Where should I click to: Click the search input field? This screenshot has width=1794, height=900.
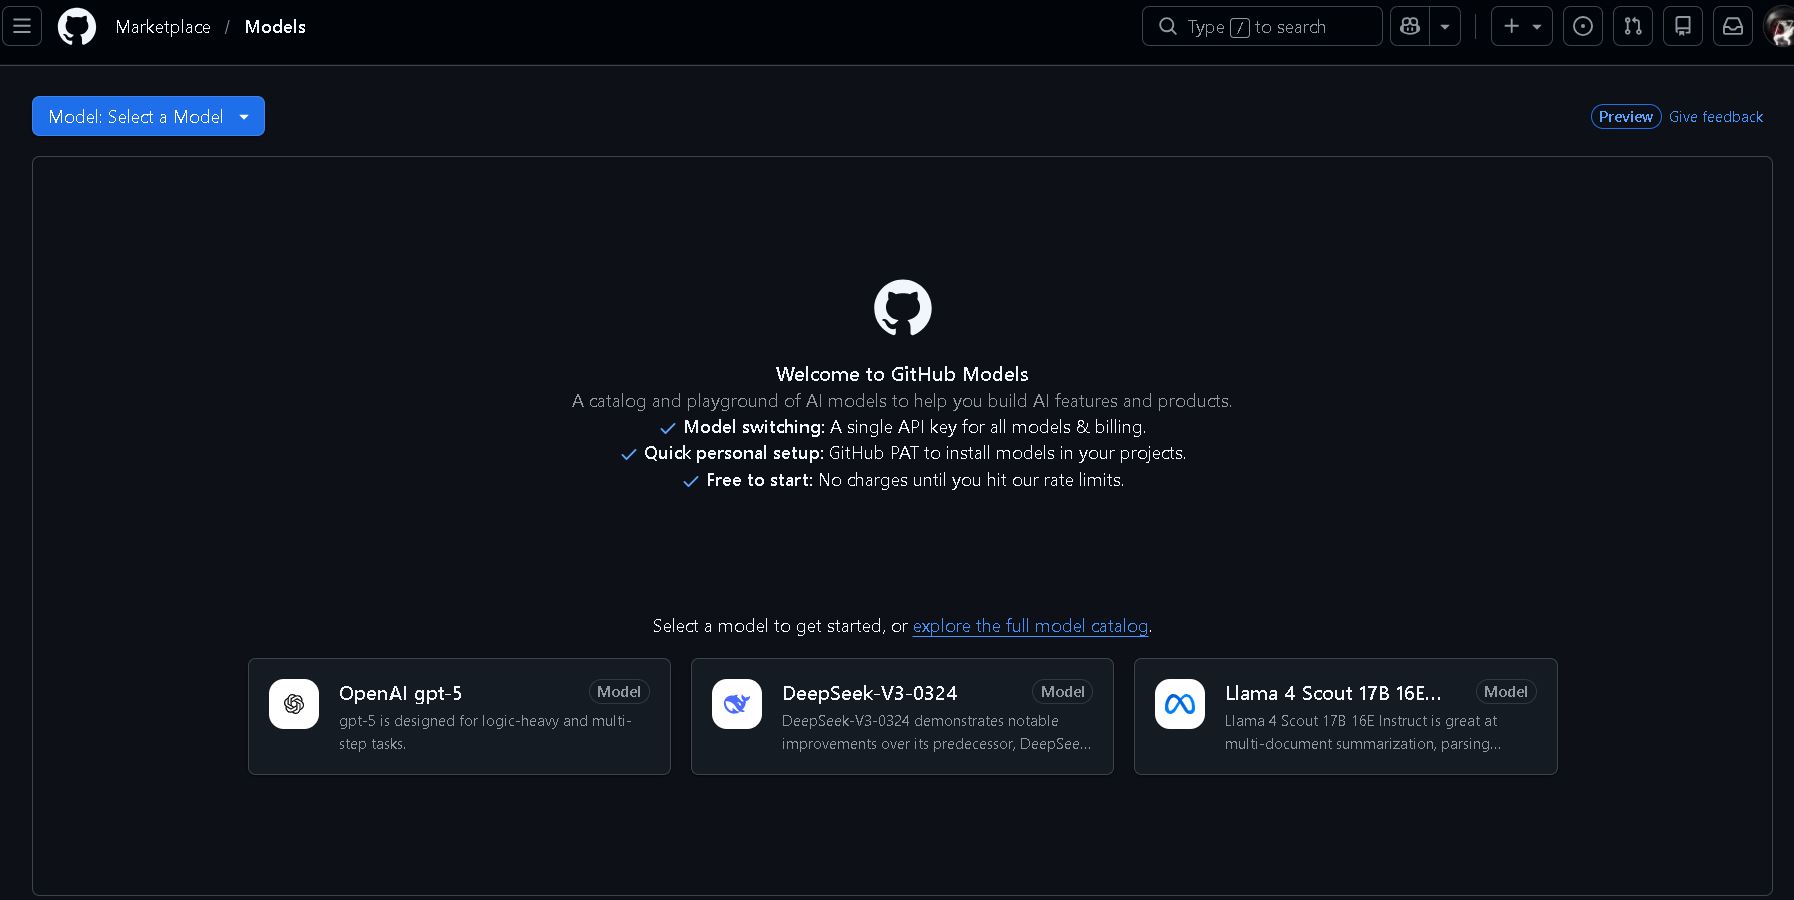coord(1262,26)
